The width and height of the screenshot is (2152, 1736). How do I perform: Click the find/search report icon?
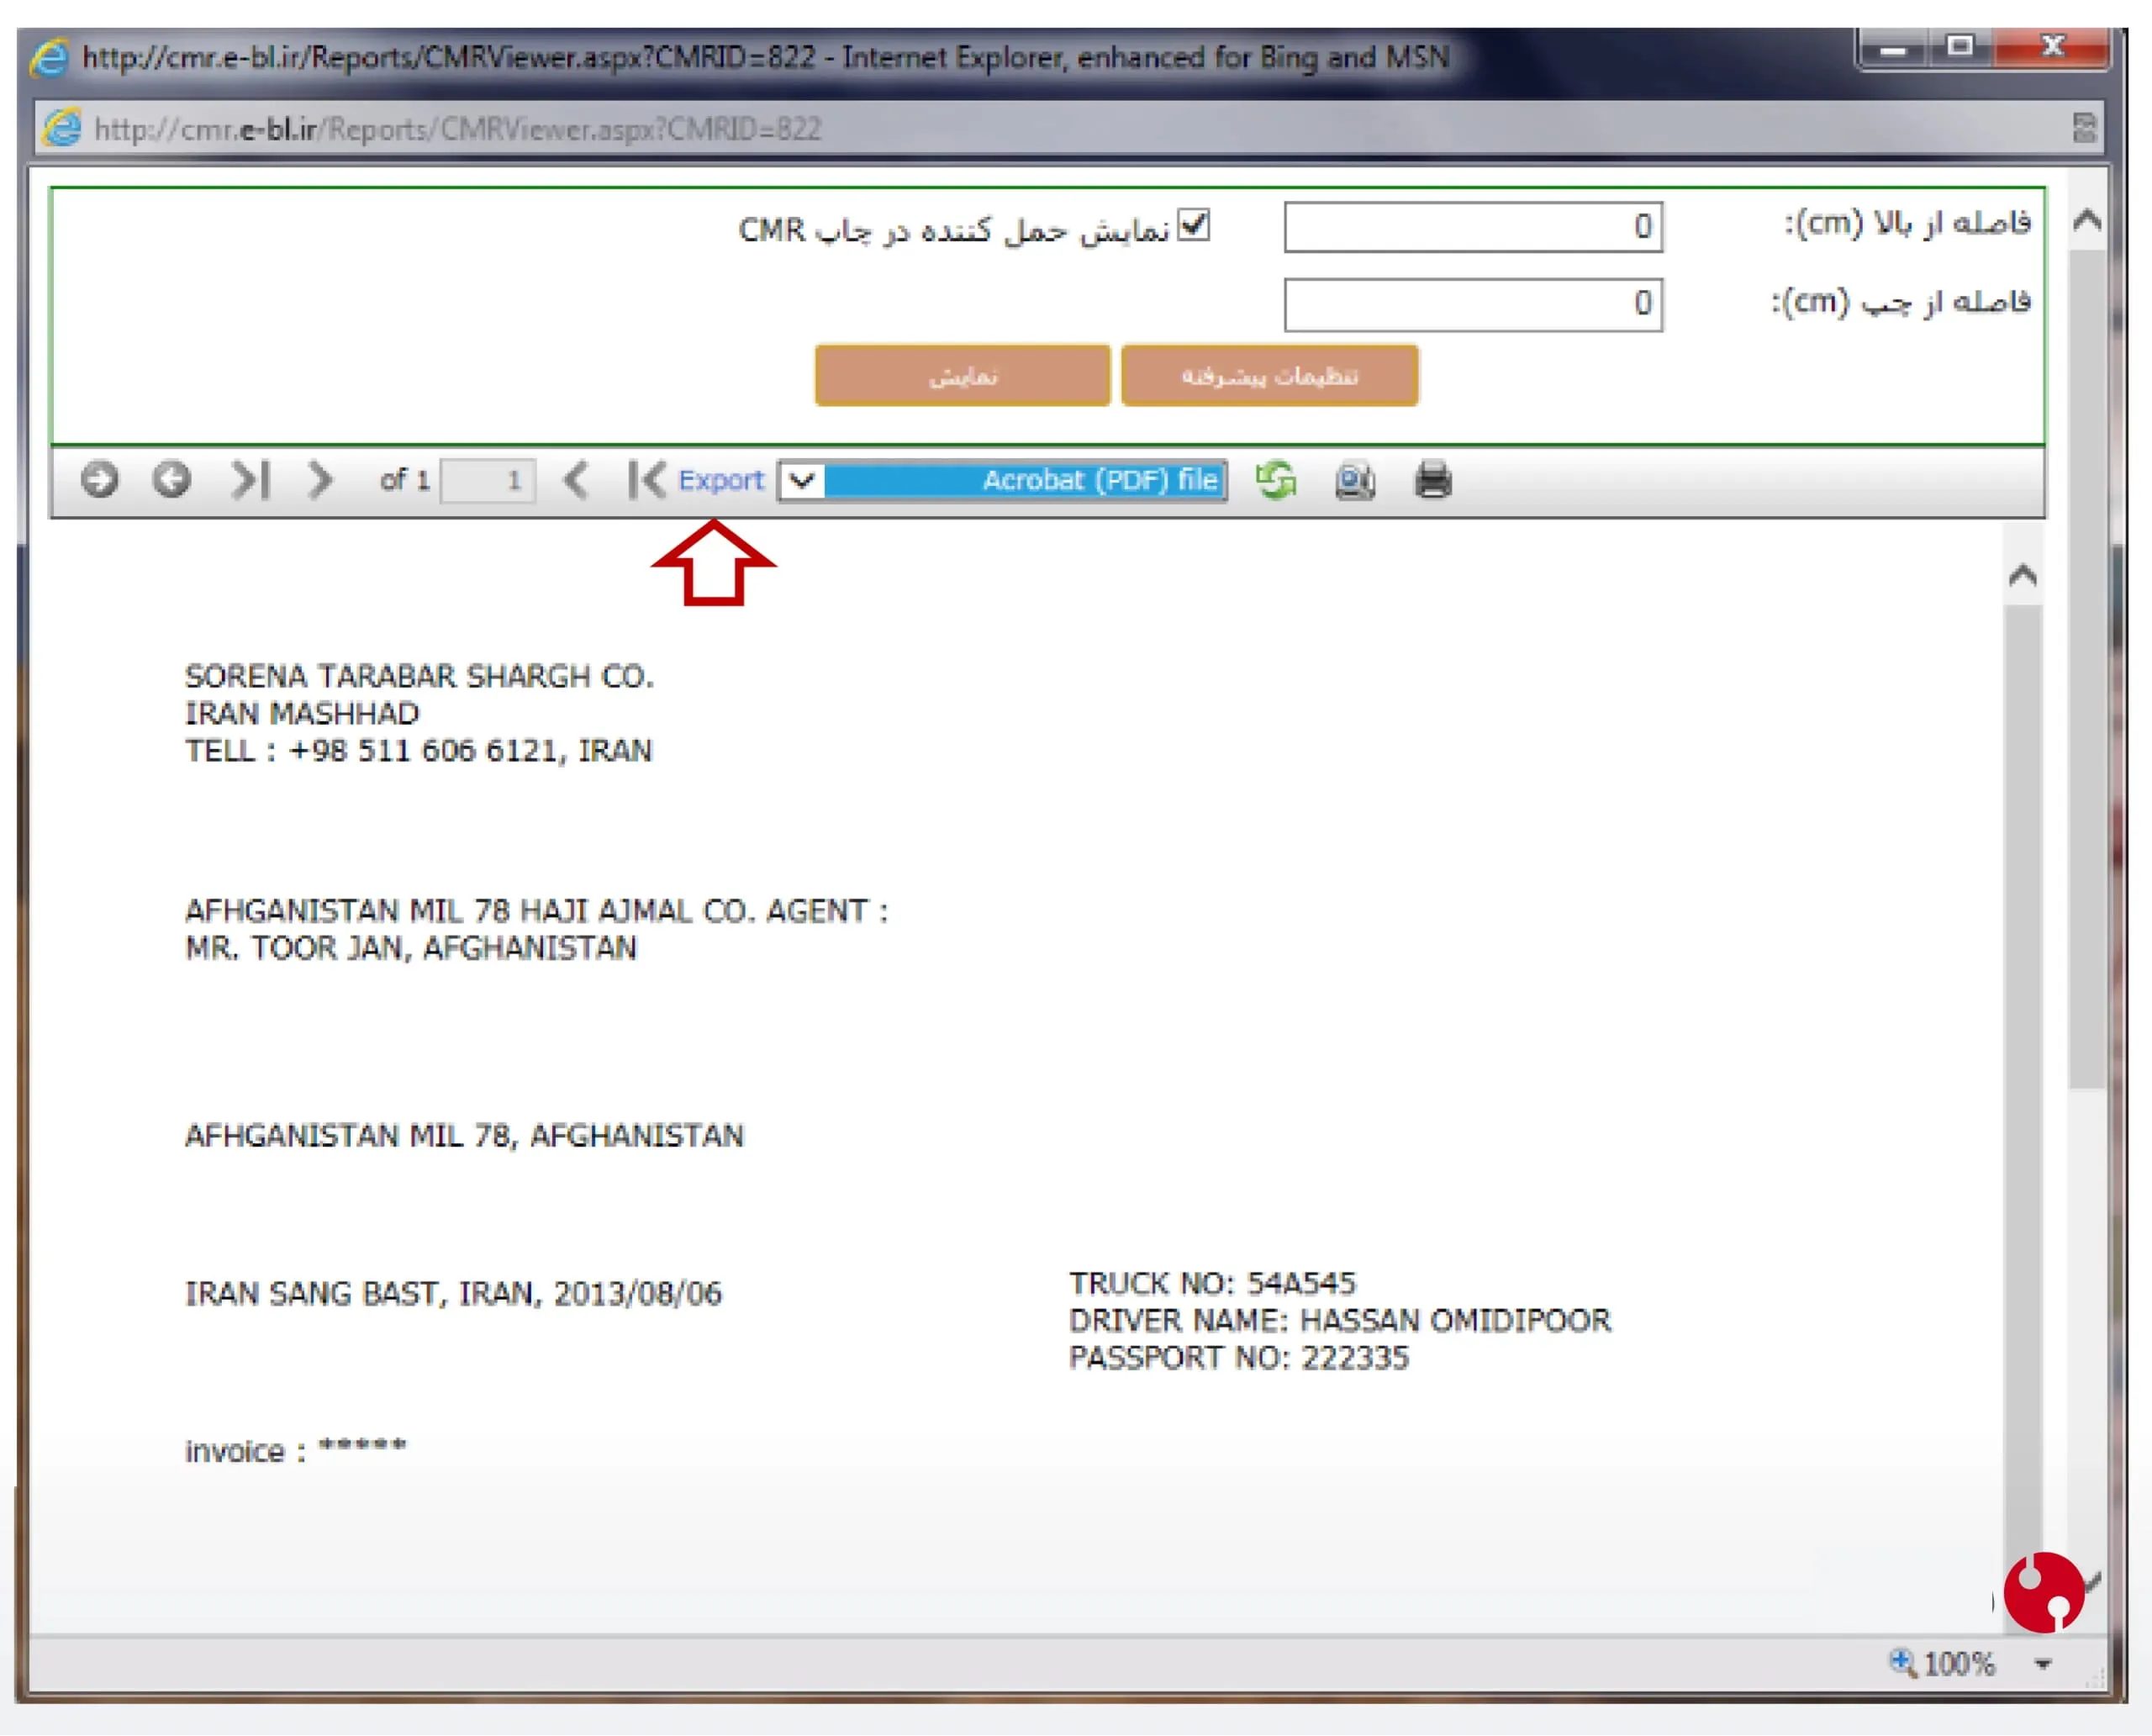coord(1354,480)
